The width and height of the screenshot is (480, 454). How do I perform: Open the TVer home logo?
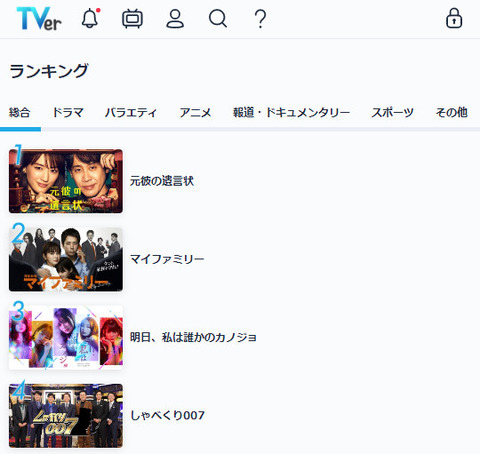[x=39, y=19]
